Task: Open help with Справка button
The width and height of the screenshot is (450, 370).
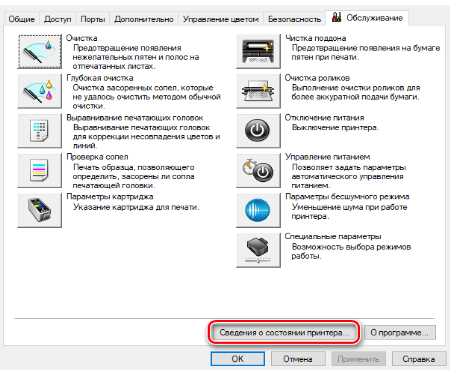Action: 419,359
